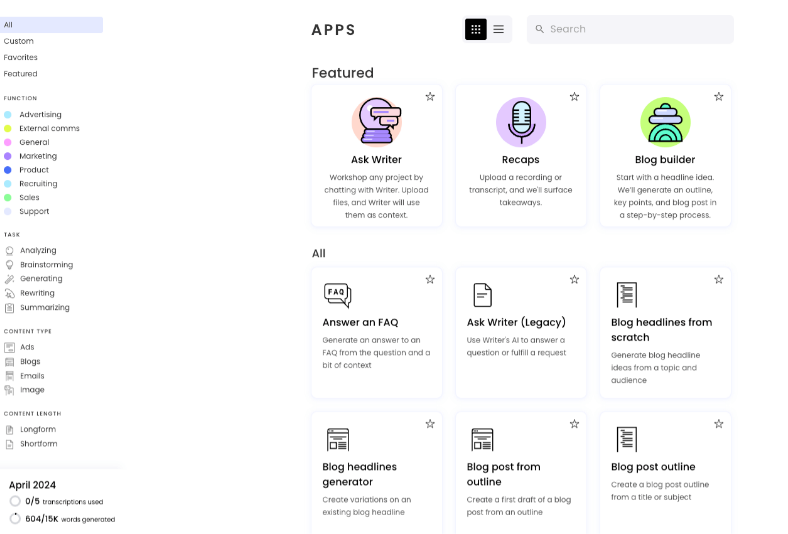The height and width of the screenshot is (534, 788).
Task: Star the Blog post outline card
Action: [719, 424]
